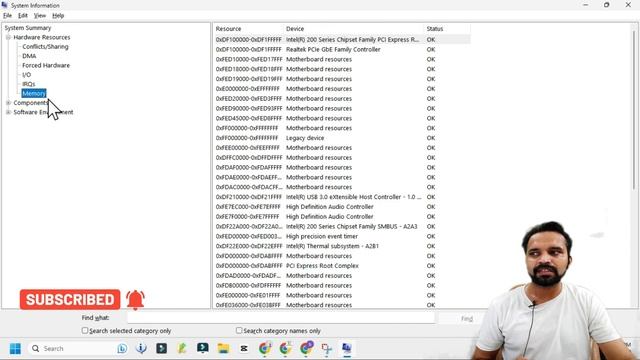
Task: Select I/O under Hardware Resources
Action: 27,75
